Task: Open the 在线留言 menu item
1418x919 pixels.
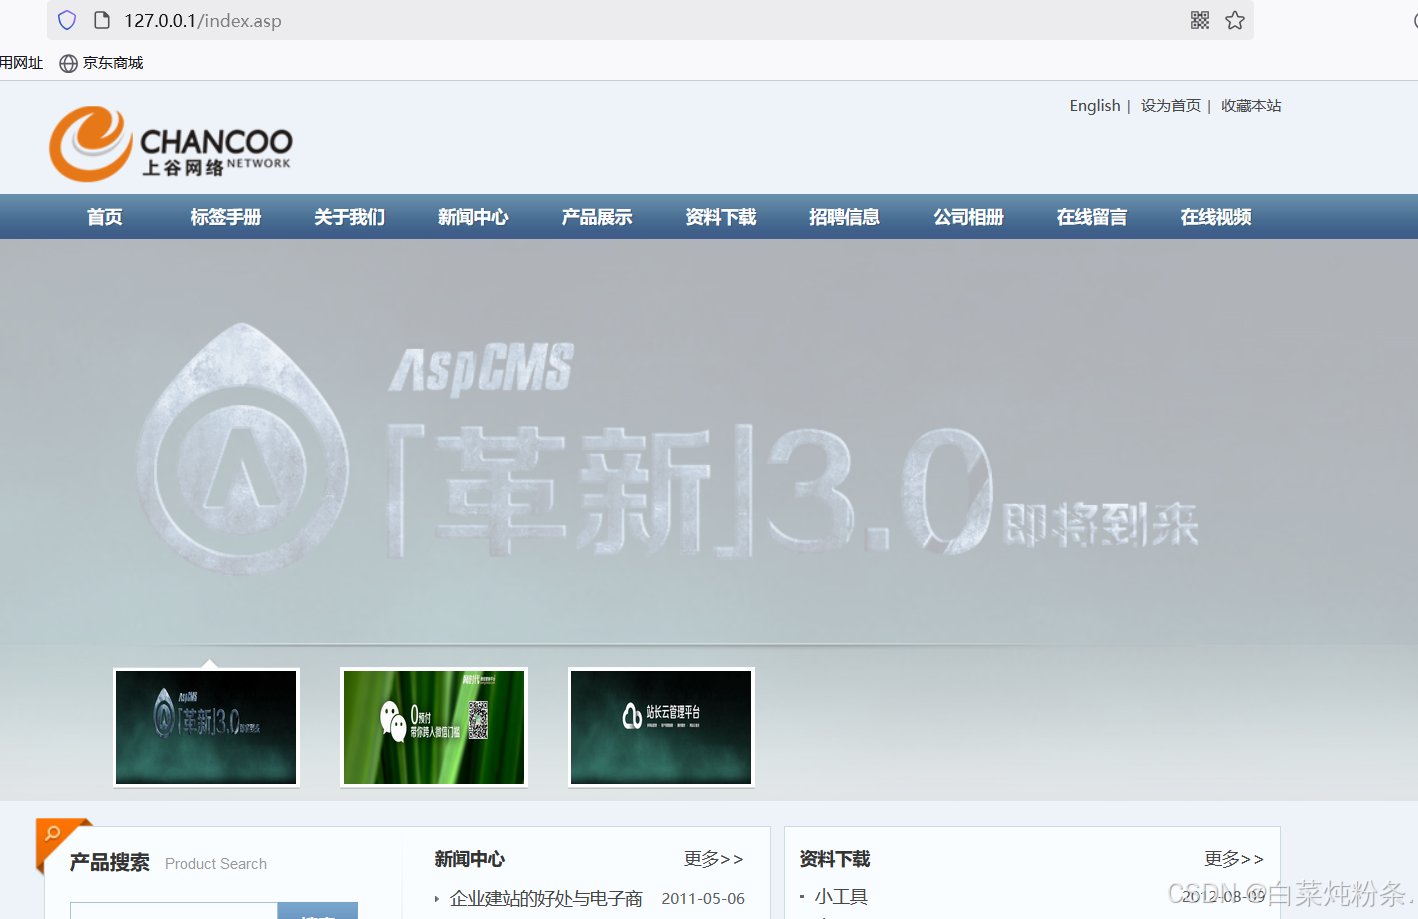Action: coord(1092,217)
